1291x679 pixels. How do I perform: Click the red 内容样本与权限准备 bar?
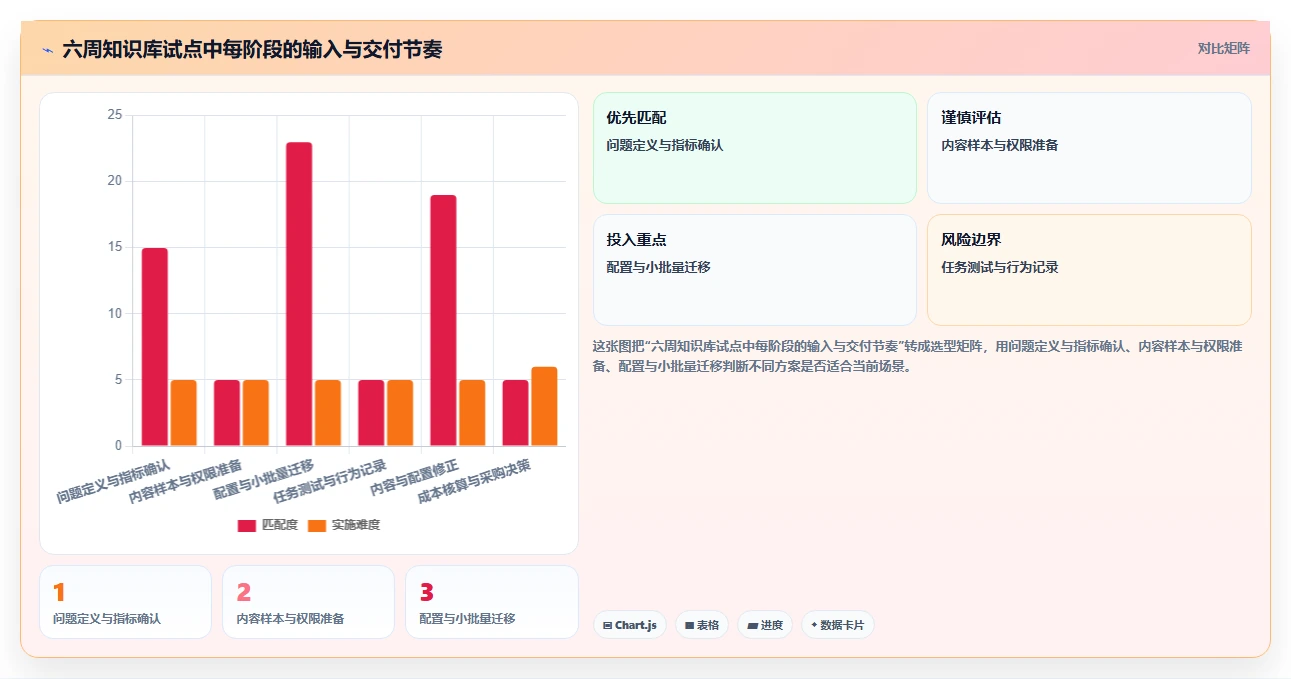(x=227, y=413)
